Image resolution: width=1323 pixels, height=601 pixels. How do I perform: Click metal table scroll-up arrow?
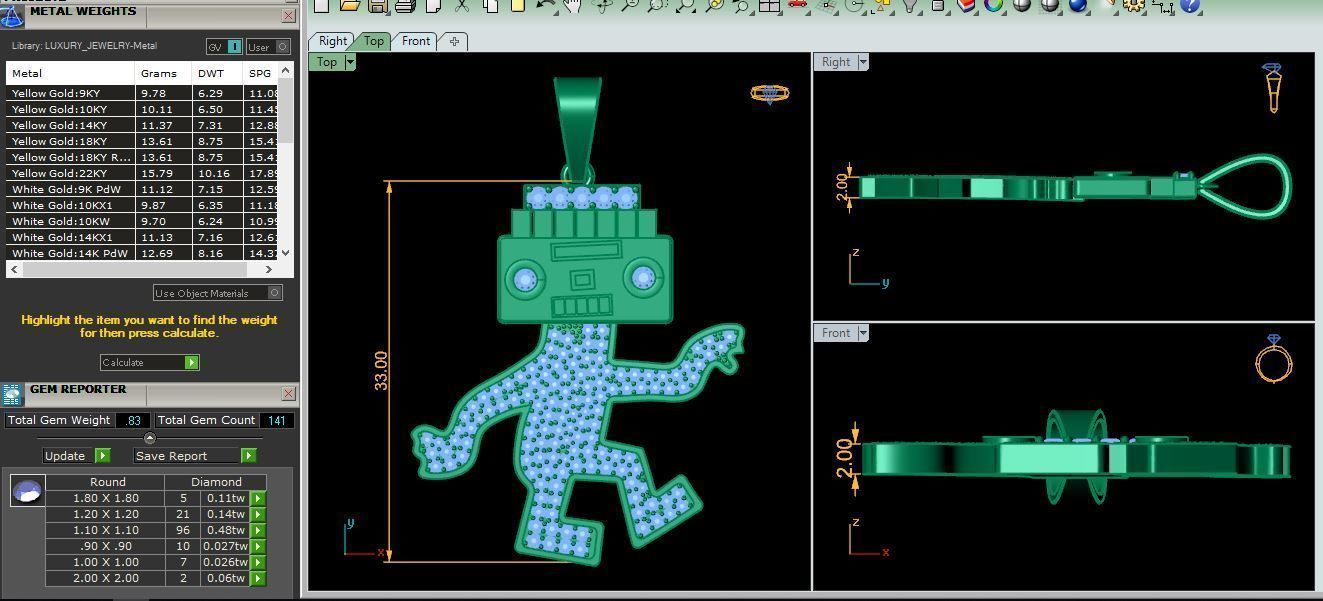[x=285, y=70]
